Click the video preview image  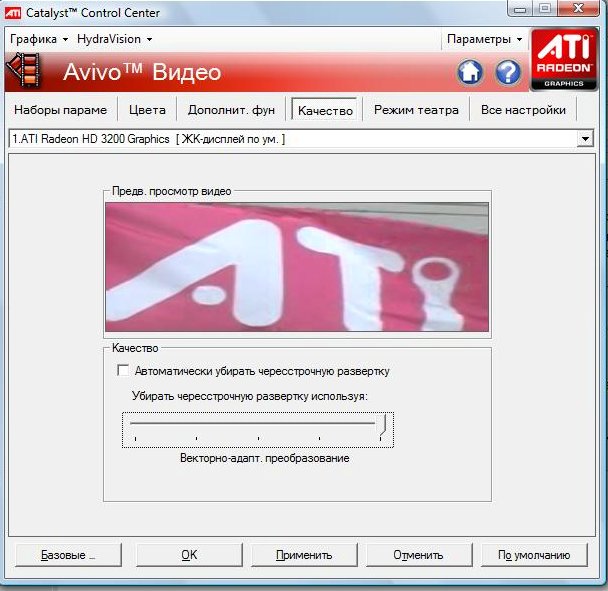[x=297, y=267]
